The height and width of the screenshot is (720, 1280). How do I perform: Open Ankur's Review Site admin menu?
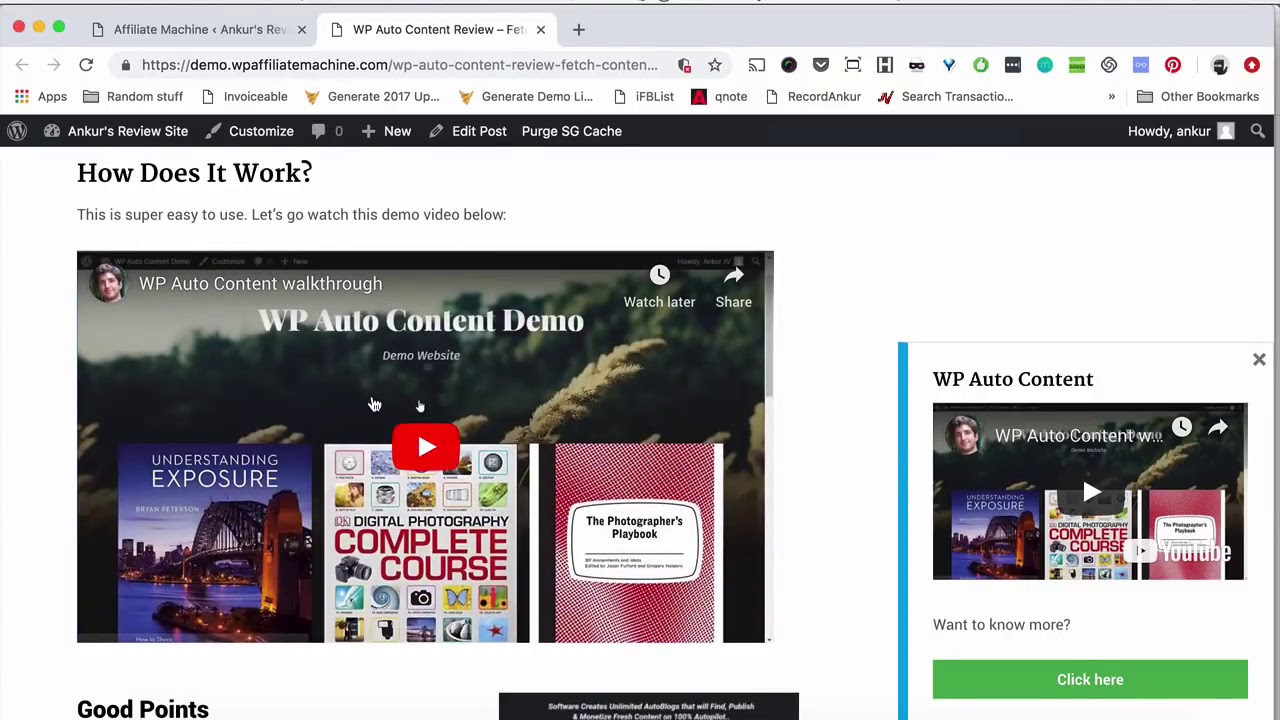pos(116,131)
